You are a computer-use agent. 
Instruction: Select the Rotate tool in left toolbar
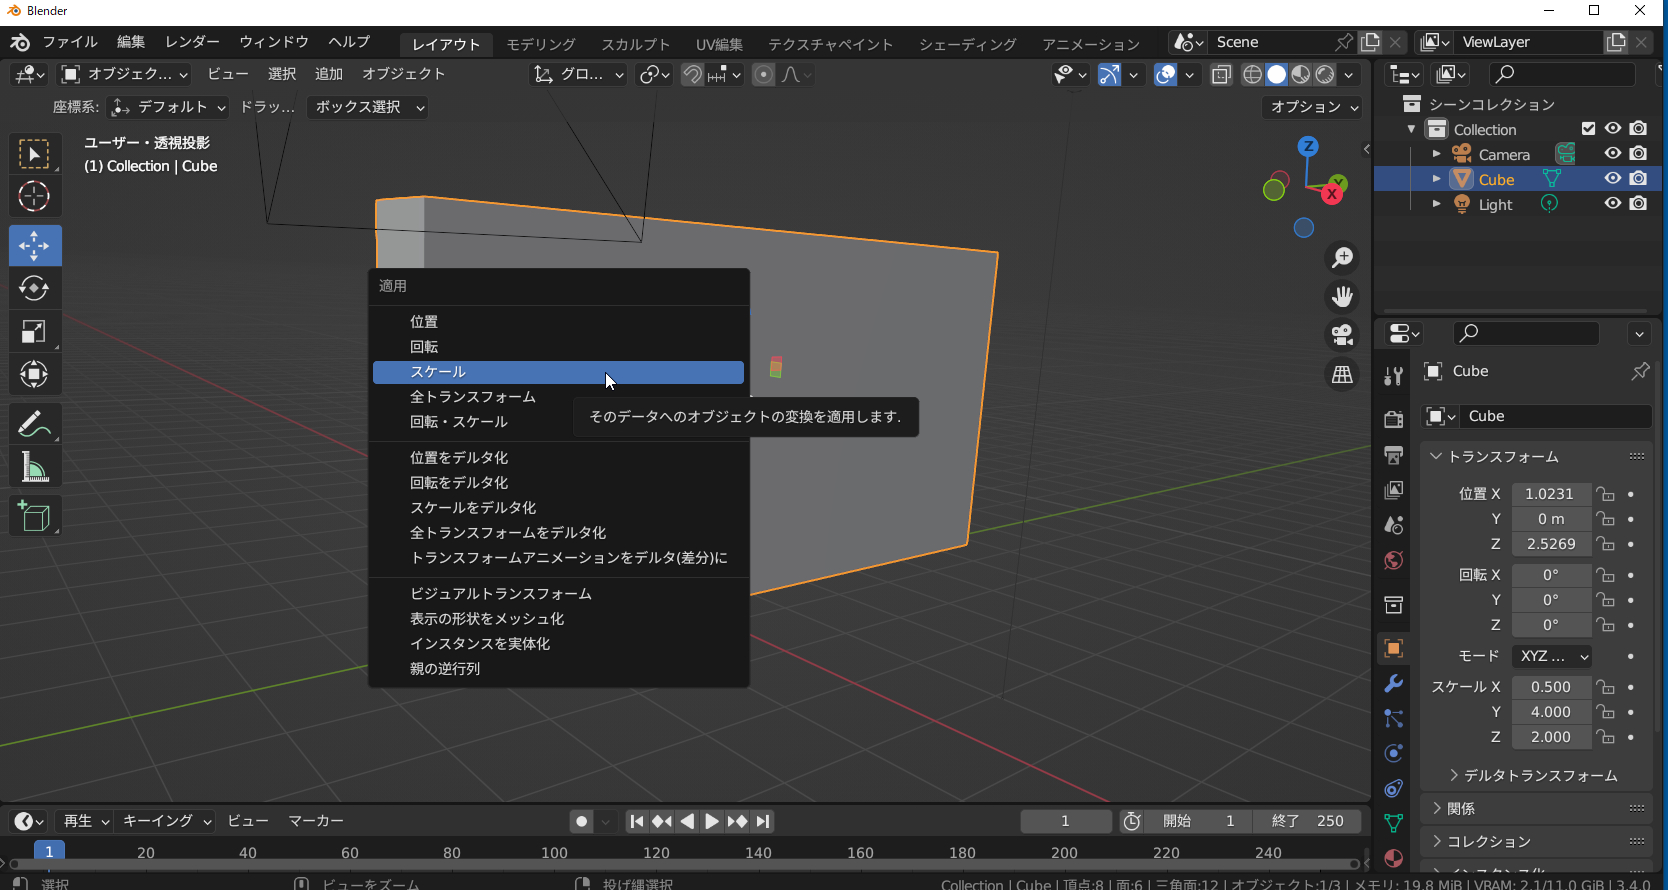click(35, 289)
